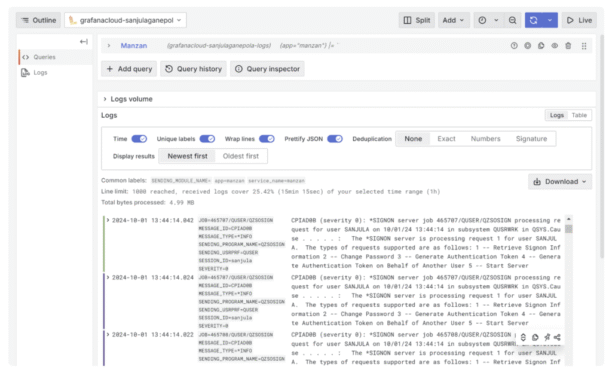
Task: Click the Manzan query name
Action: pos(134,46)
